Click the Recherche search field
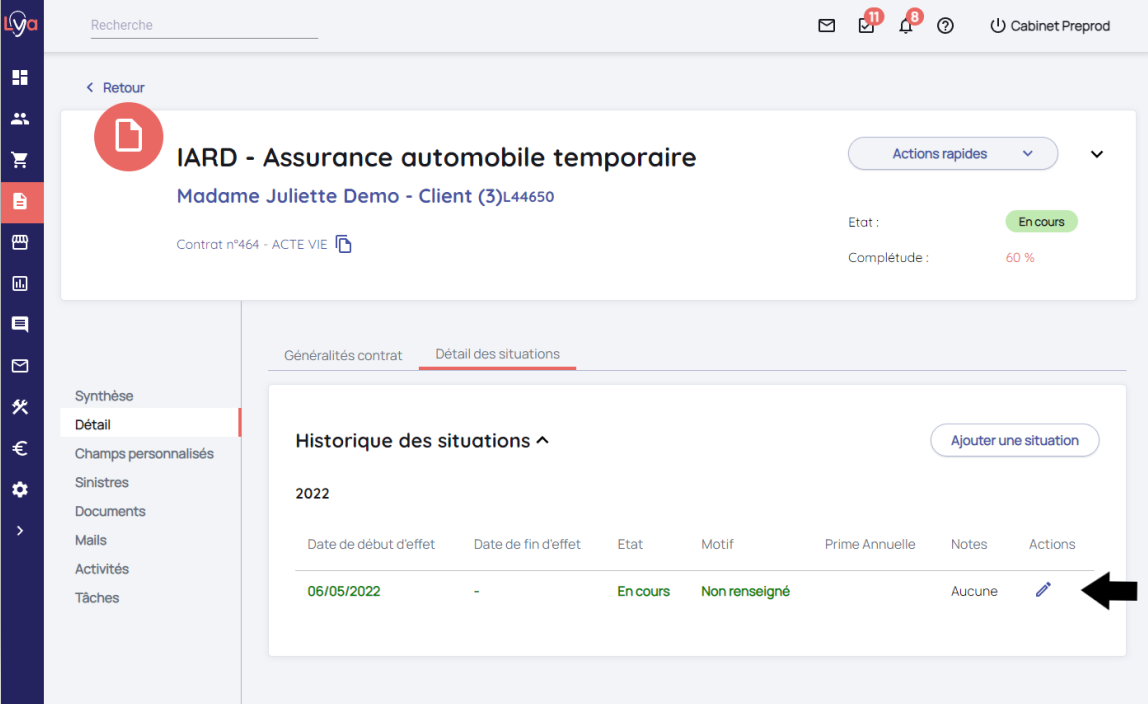The image size is (1148, 704). pyautogui.click(x=204, y=25)
